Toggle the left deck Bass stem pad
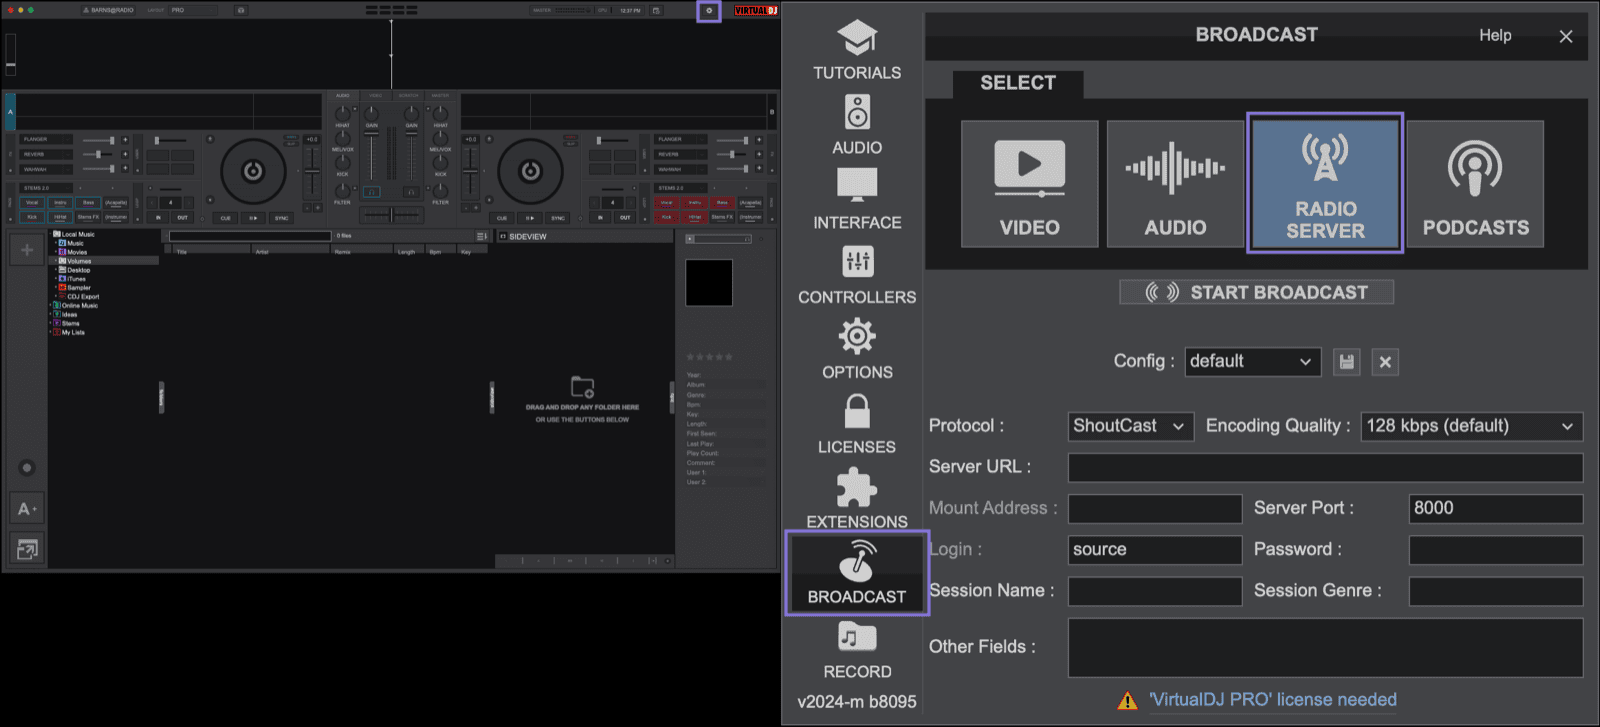This screenshot has width=1600, height=727. click(88, 203)
